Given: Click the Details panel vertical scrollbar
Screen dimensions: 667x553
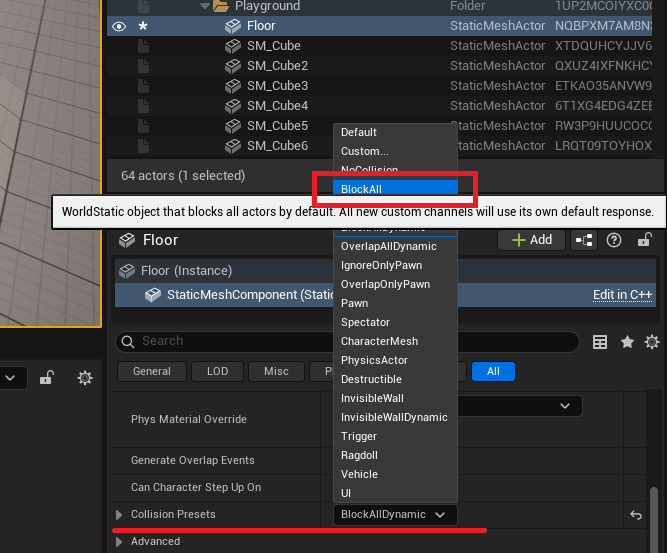Looking at the screenshot, I should click(x=654, y=520).
